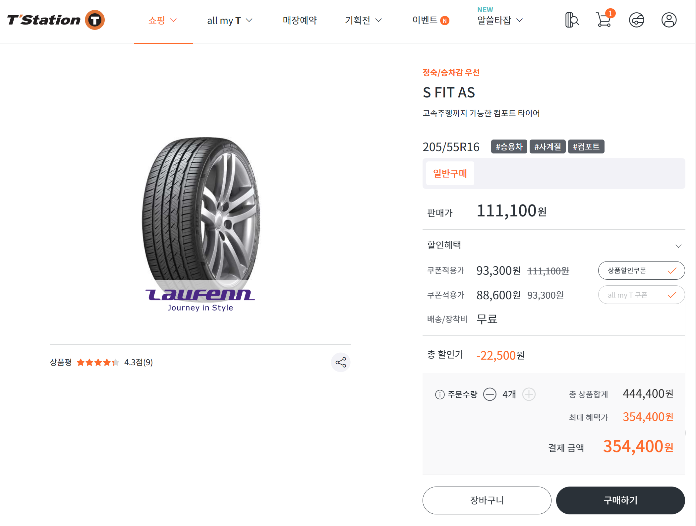Click the car/vehicle icon in header

pos(636,20)
